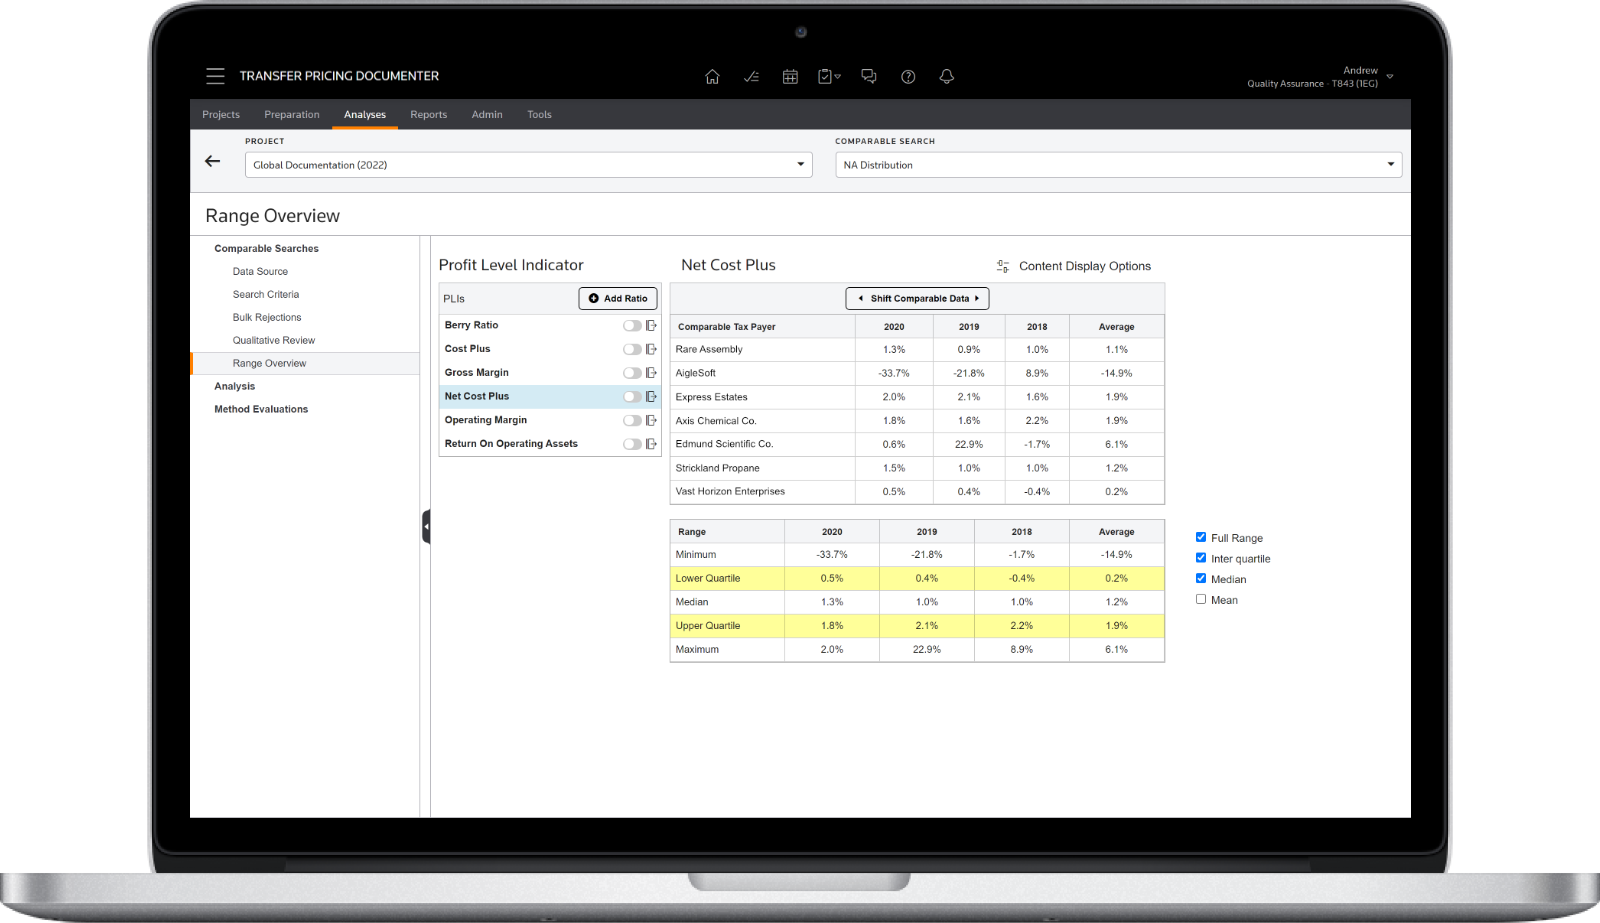Toggle the Gross Margin ratio switch

pyautogui.click(x=632, y=373)
